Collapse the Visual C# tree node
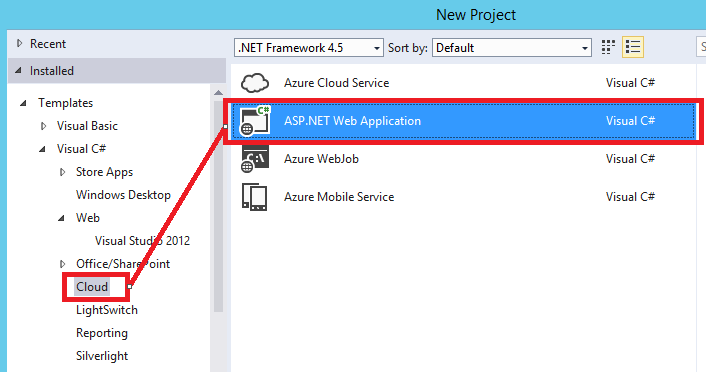Viewport: 706px width, 372px height. pos(42,149)
